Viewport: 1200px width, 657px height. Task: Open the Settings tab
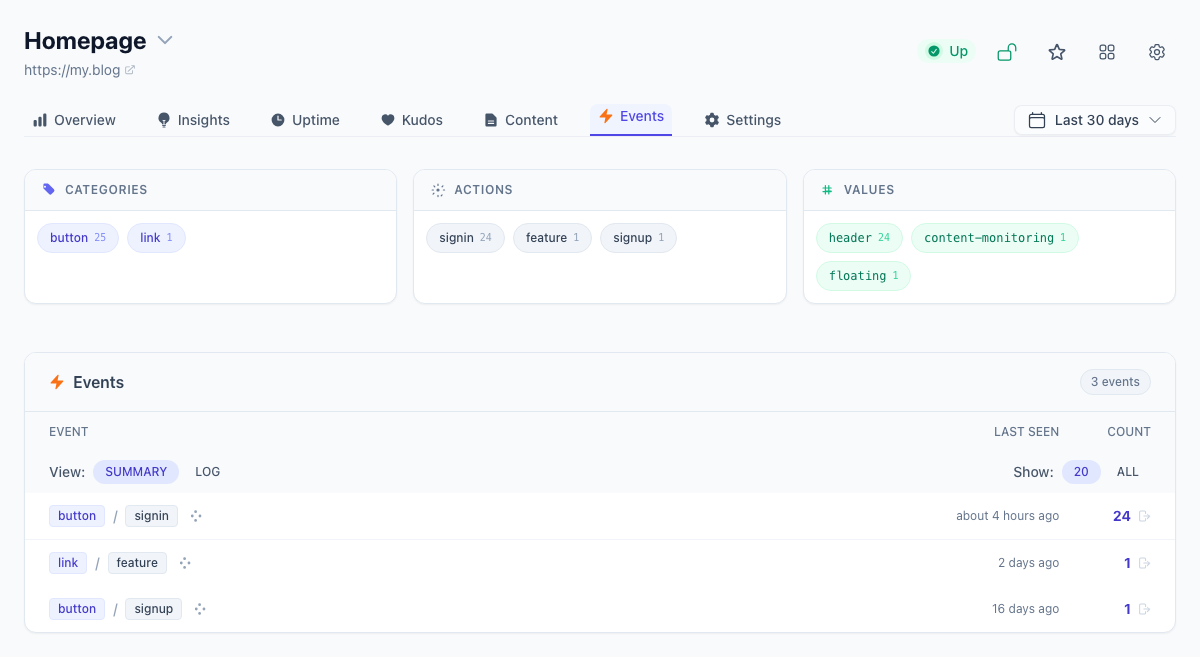click(x=742, y=120)
